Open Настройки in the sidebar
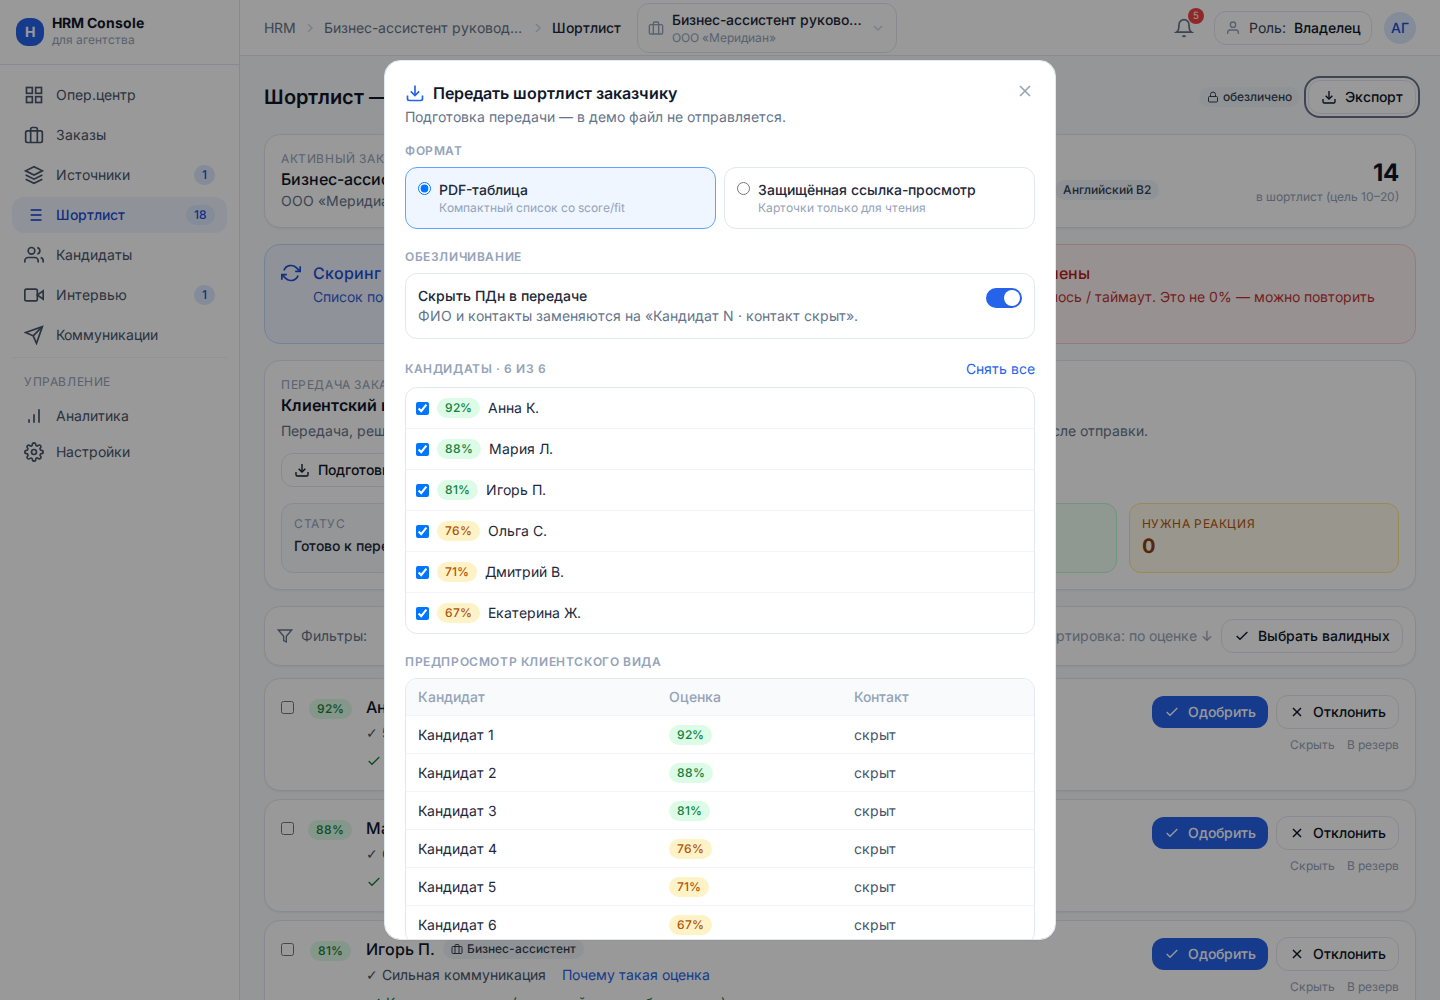The image size is (1440, 1000). pyautogui.click(x=120, y=452)
